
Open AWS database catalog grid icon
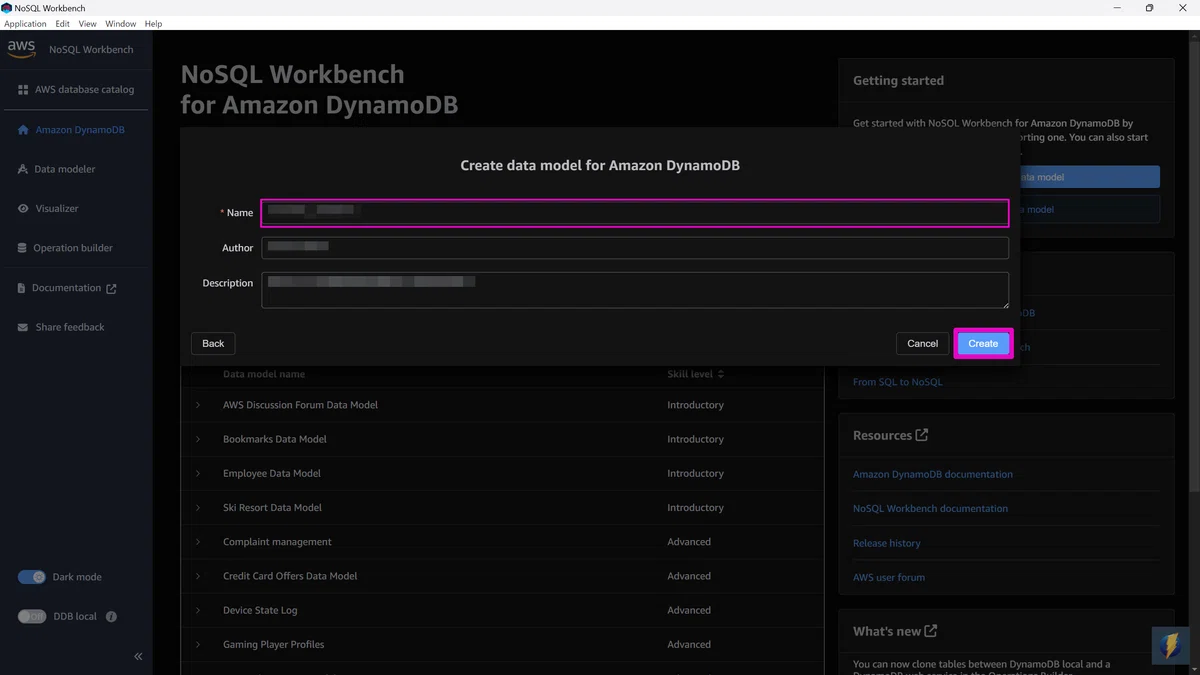[23, 90]
